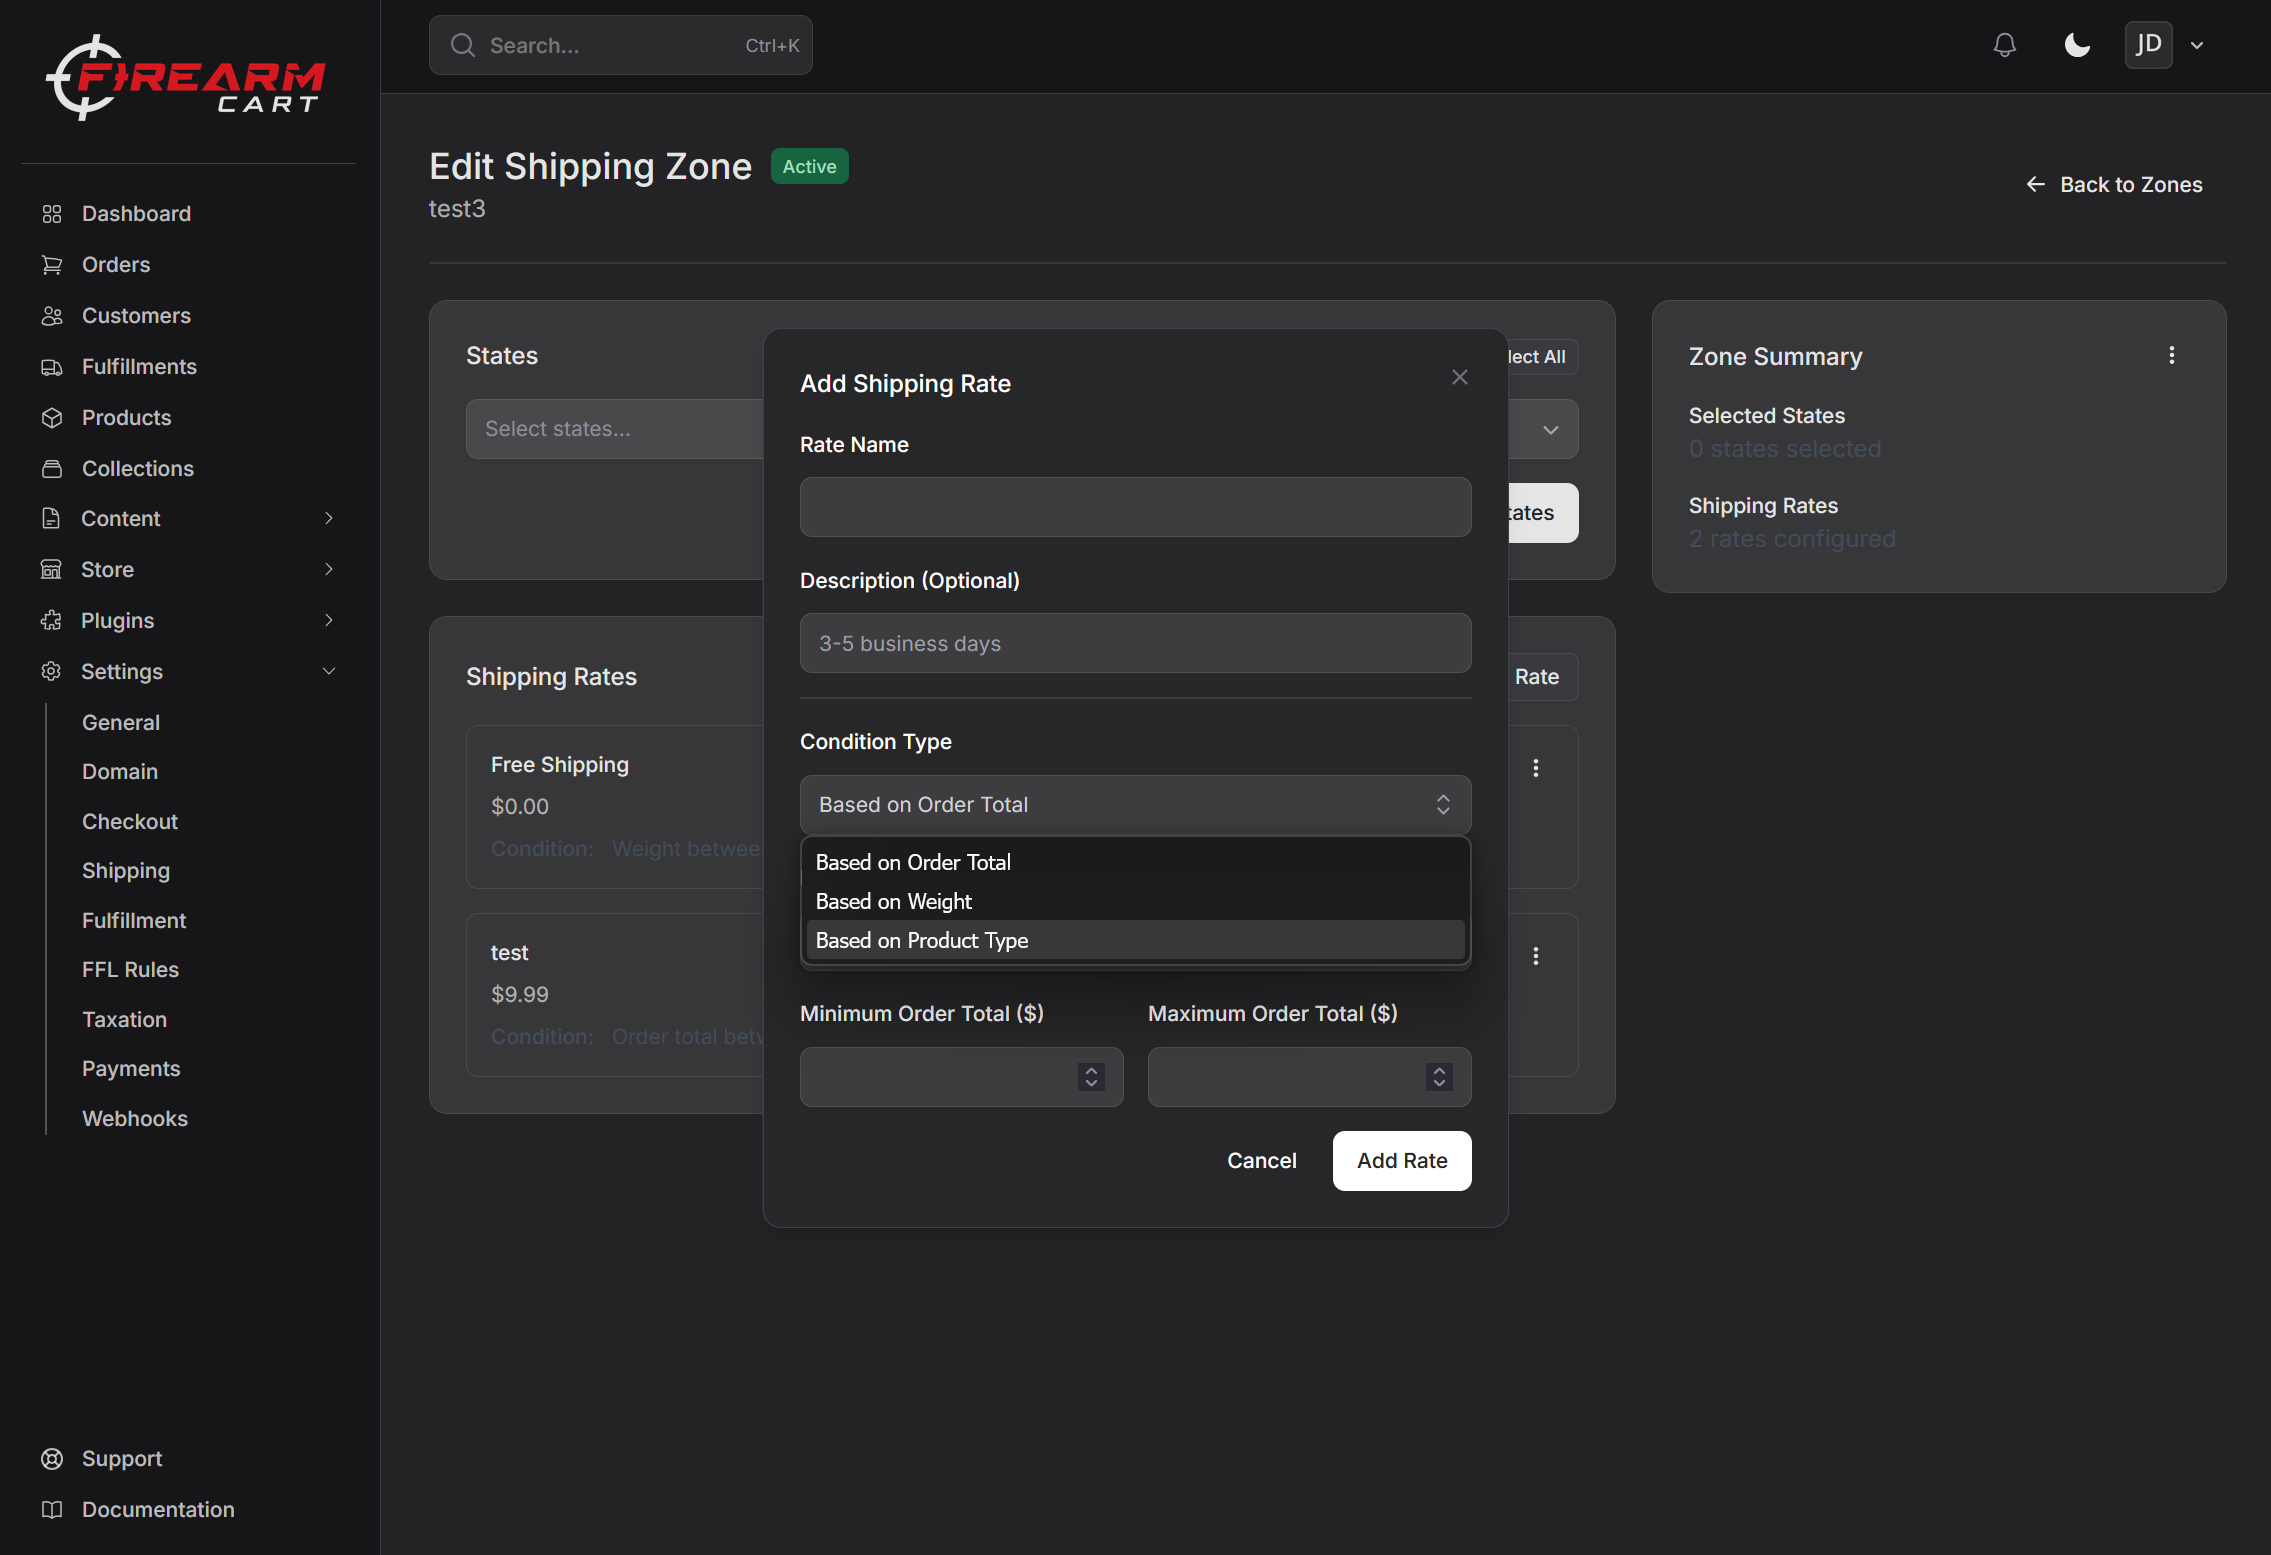Open Payments settings page

[x=131, y=1069]
